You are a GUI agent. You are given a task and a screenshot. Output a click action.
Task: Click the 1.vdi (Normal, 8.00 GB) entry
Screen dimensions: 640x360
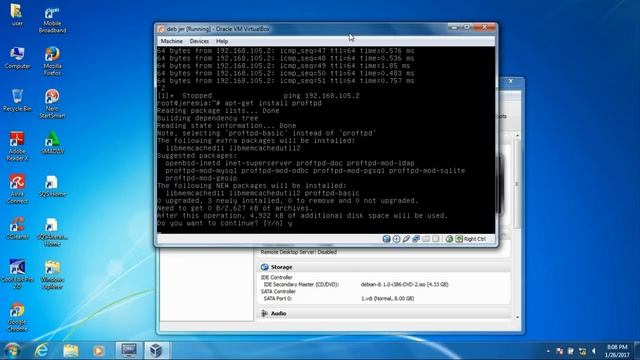click(x=387, y=299)
